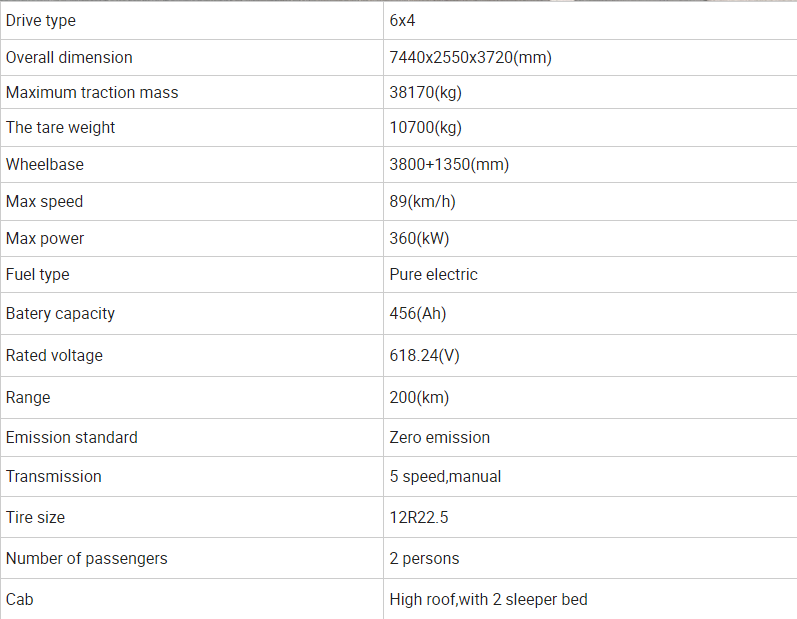Select the 360(kW) max power value
Image resolution: width=797 pixels, height=619 pixels.
pyautogui.click(x=419, y=238)
